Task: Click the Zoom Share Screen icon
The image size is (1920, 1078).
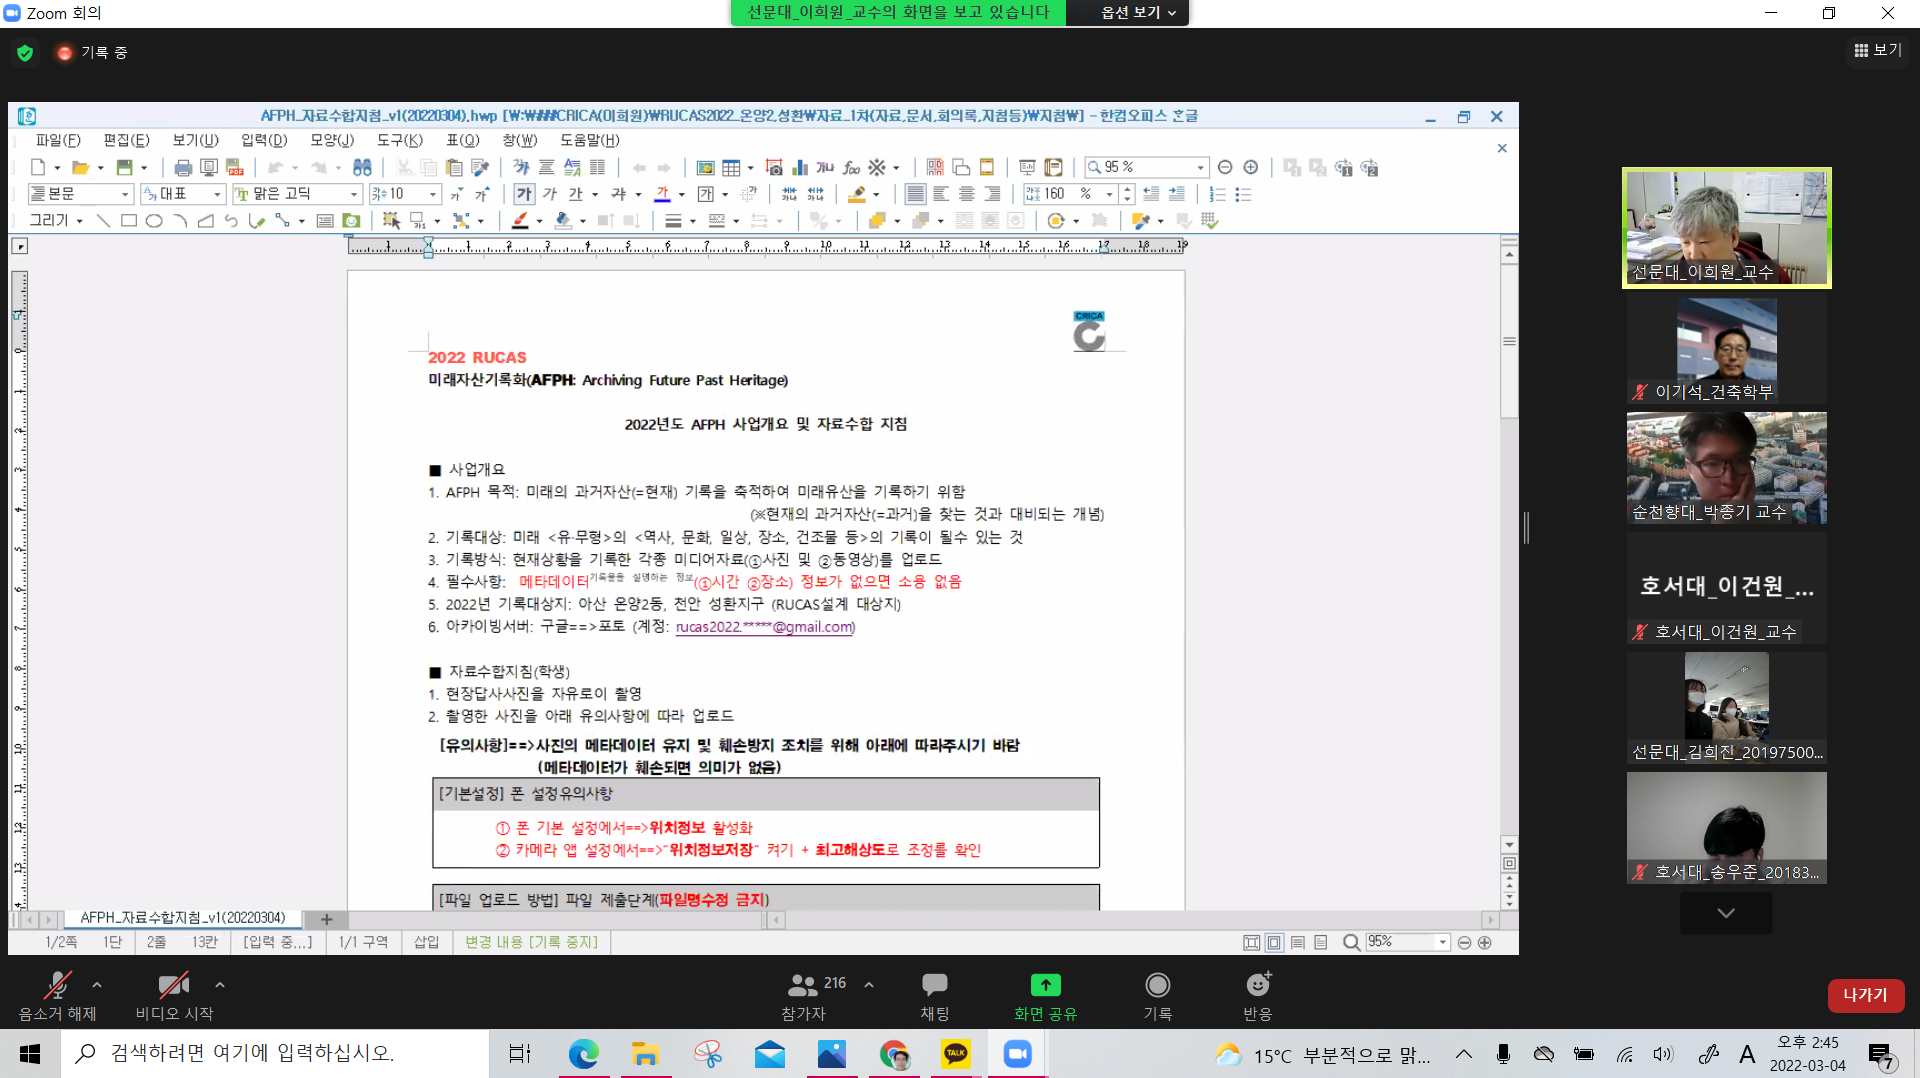Action: tap(1045, 986)
